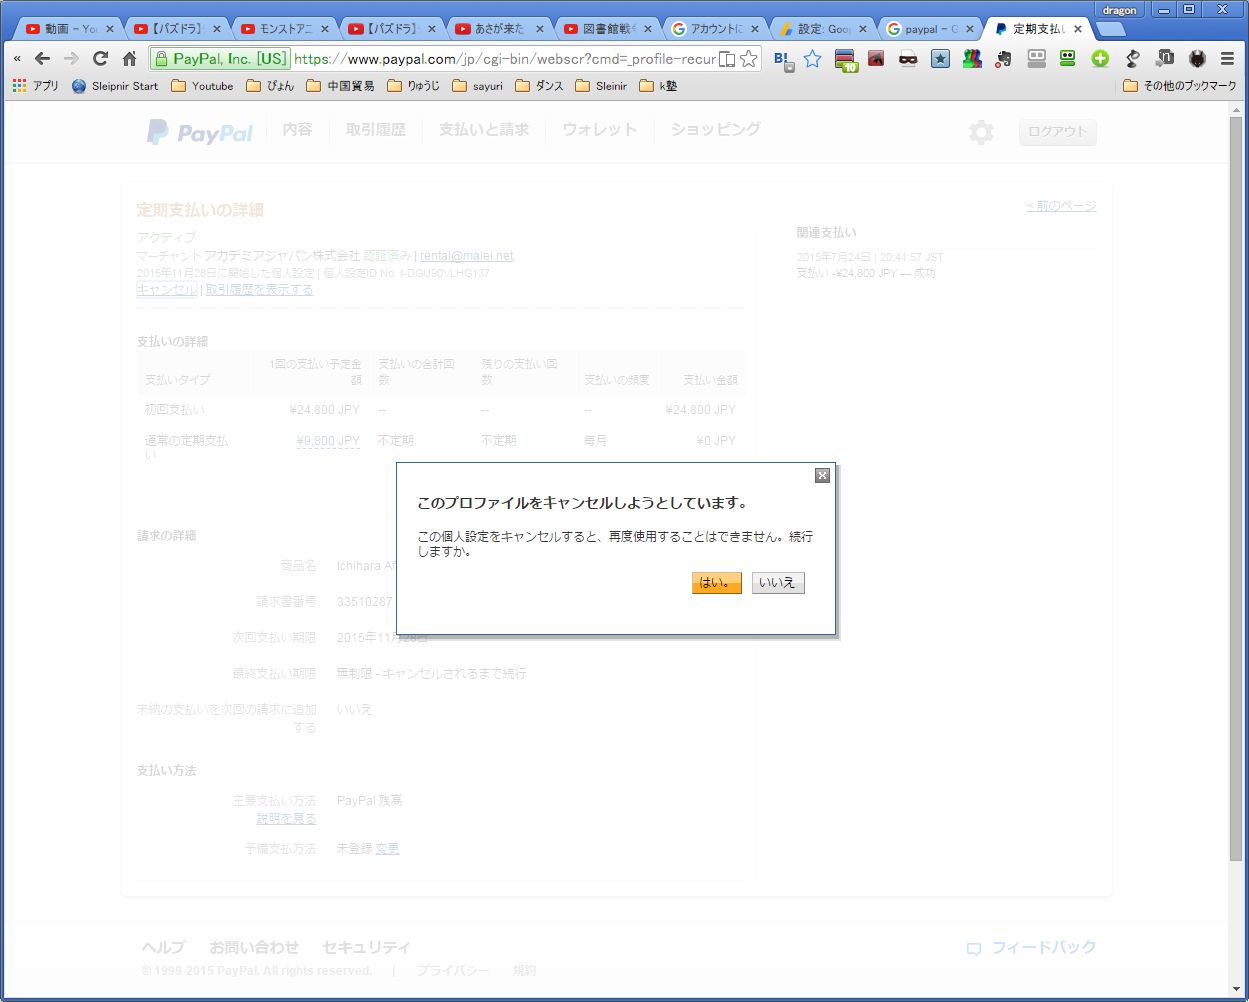Open the 支払いと請求 navigation item
The image size is (1249, 1002).
(484, 130)
